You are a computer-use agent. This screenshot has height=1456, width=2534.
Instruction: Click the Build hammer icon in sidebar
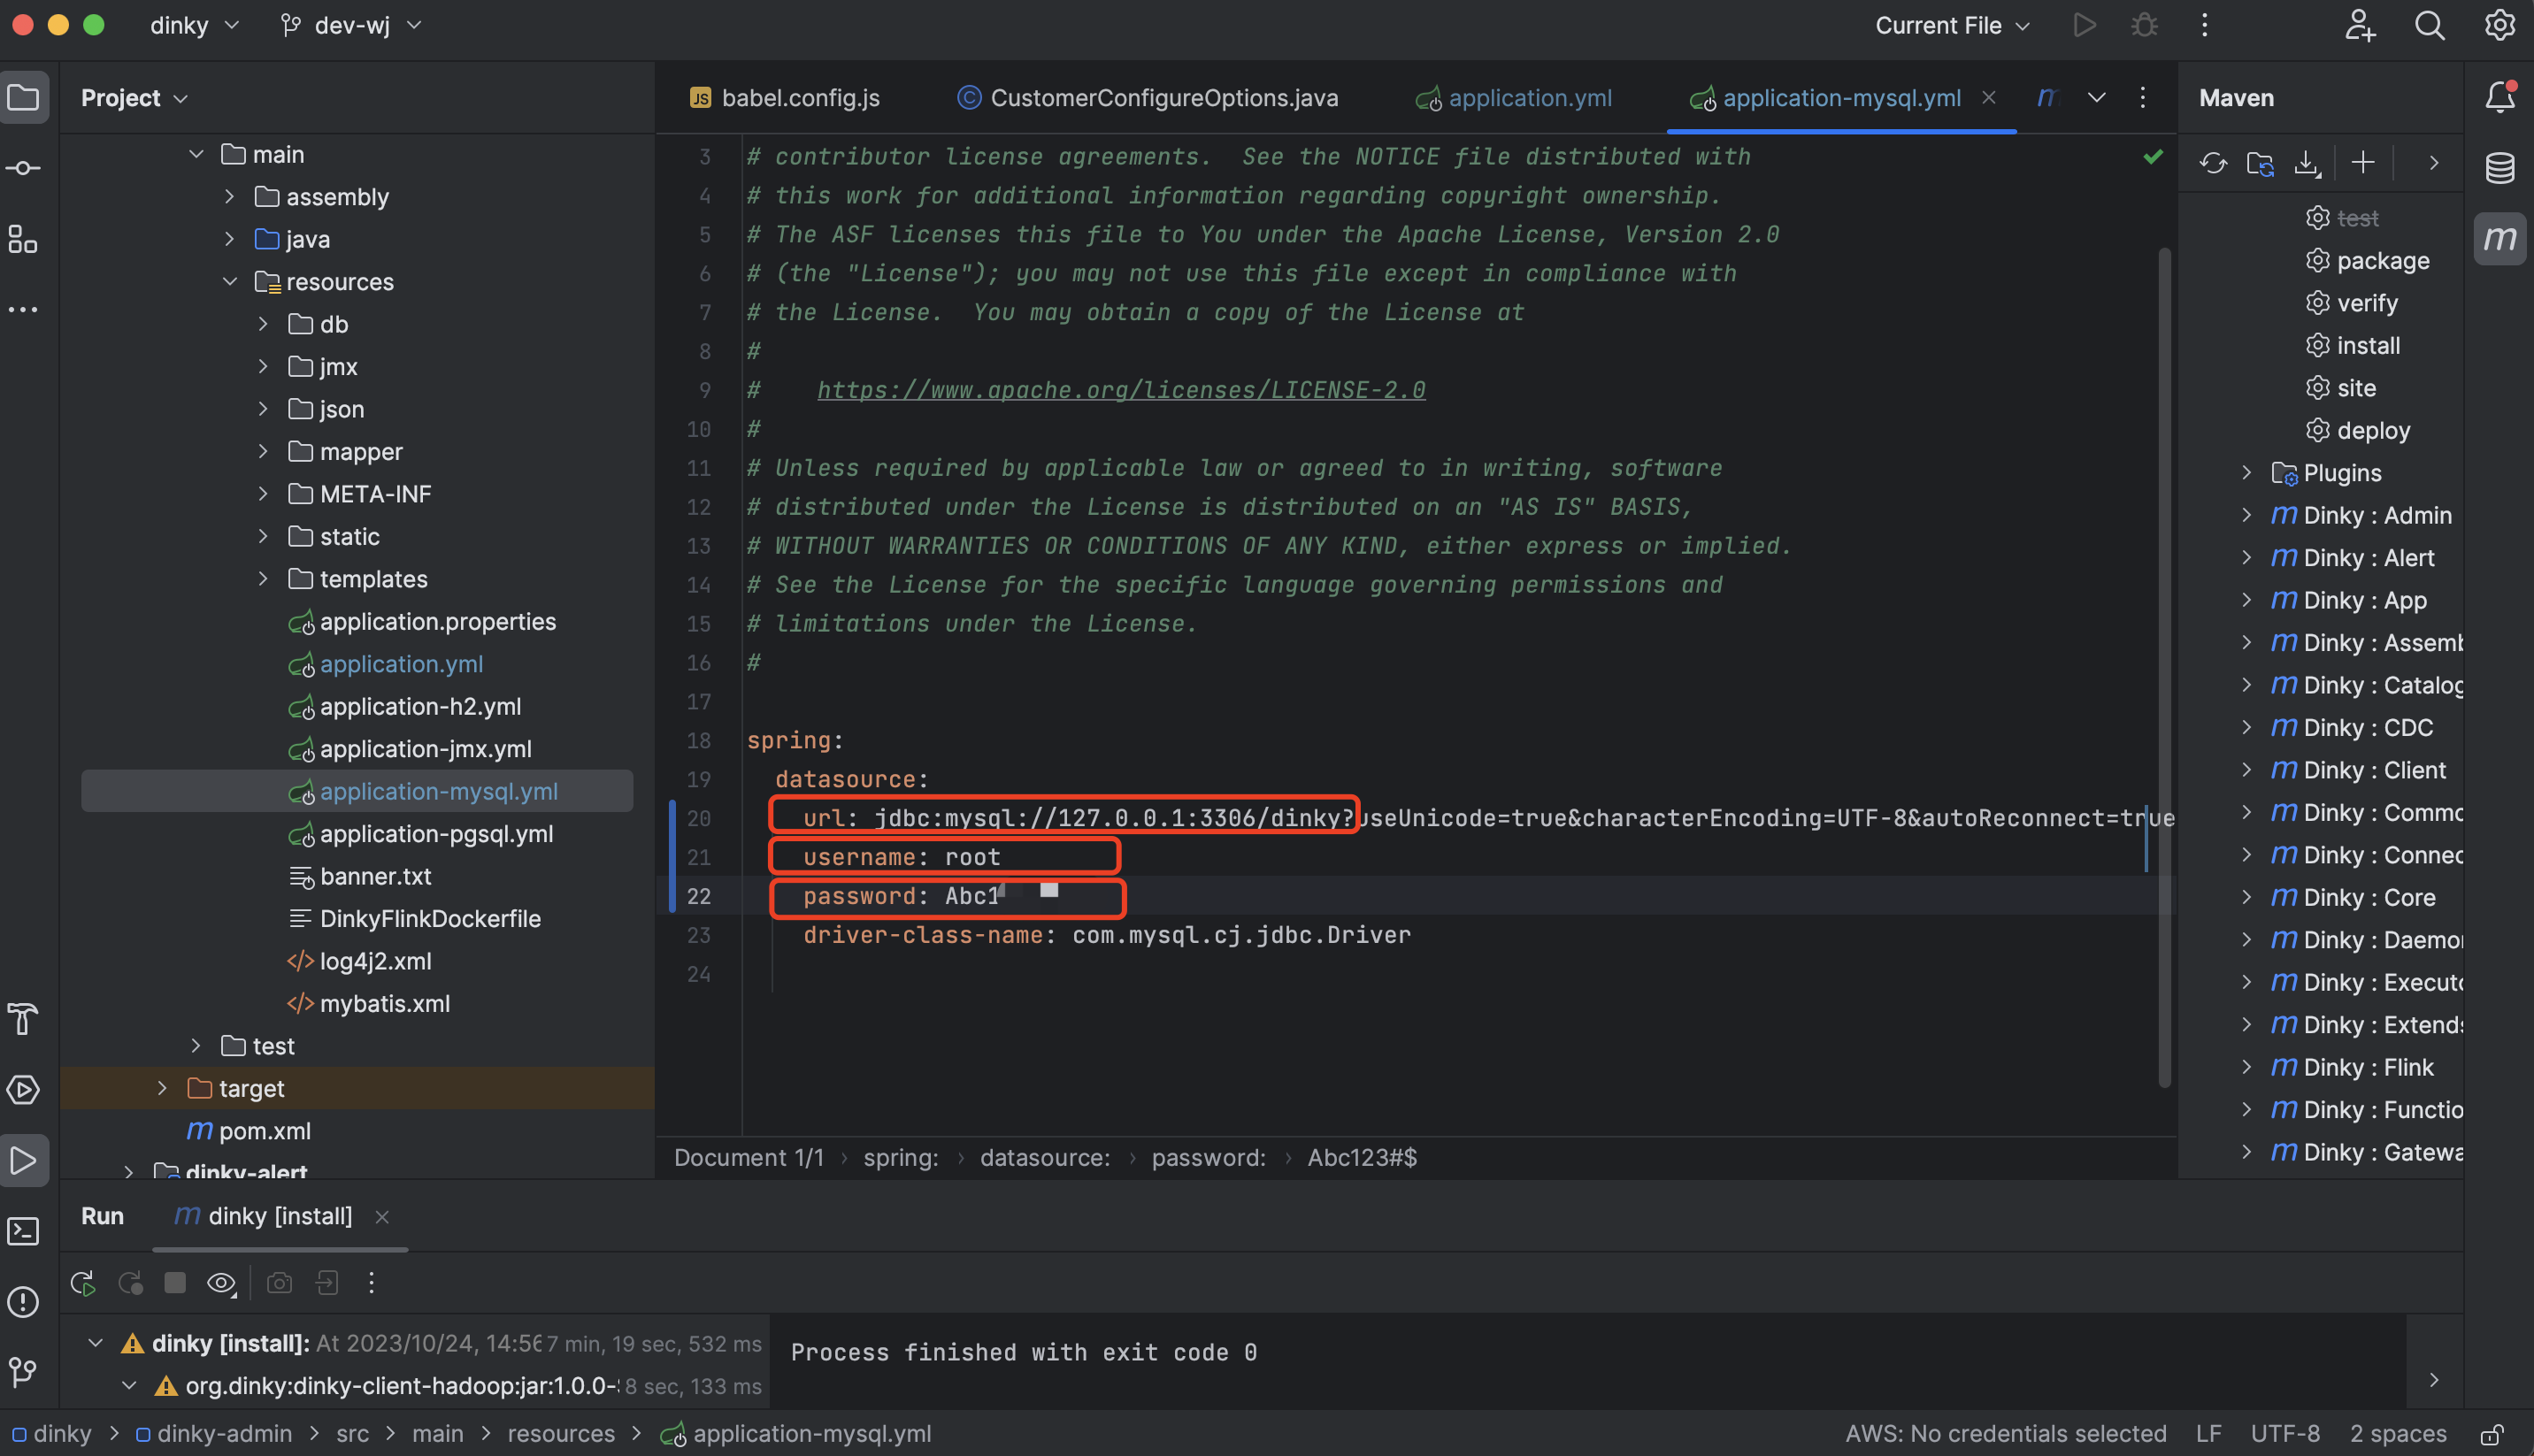(24, 1019)
